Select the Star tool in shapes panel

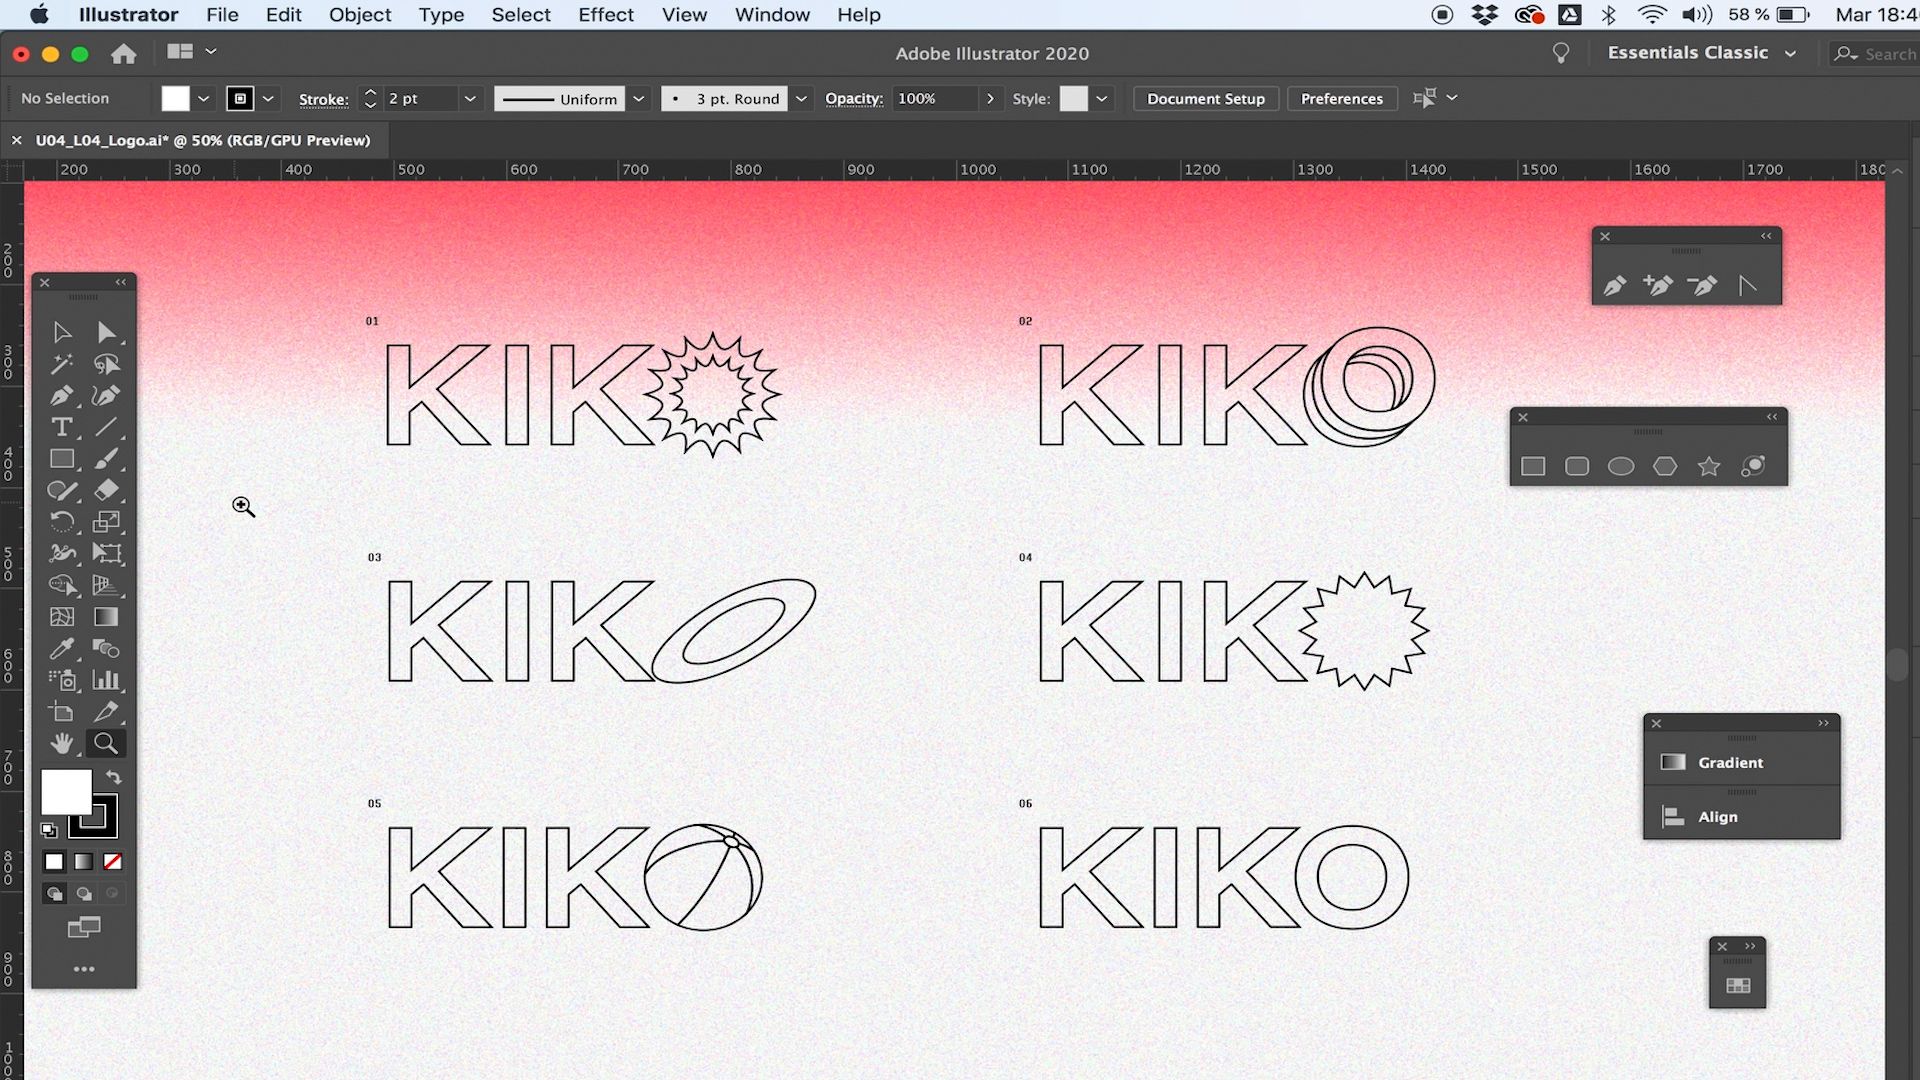[x=1709, y=466]
